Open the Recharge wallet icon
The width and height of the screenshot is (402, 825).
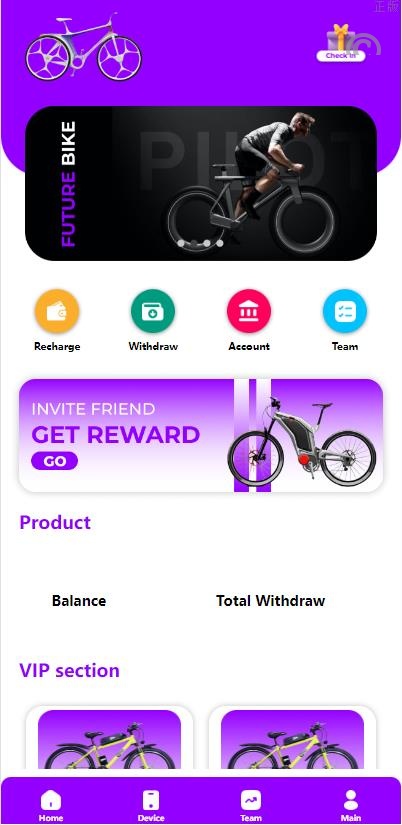click(x=57, y=311)
